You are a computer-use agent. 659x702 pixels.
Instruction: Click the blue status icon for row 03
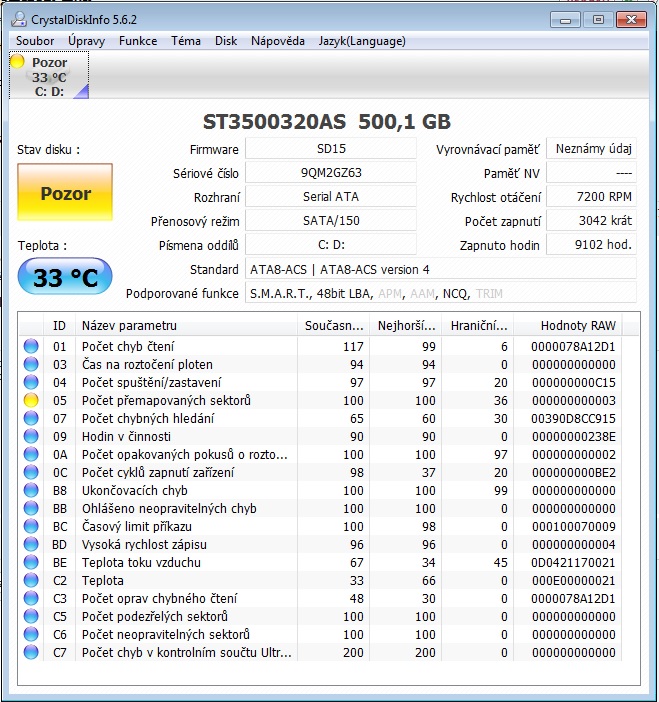click(x=31, y=364)
